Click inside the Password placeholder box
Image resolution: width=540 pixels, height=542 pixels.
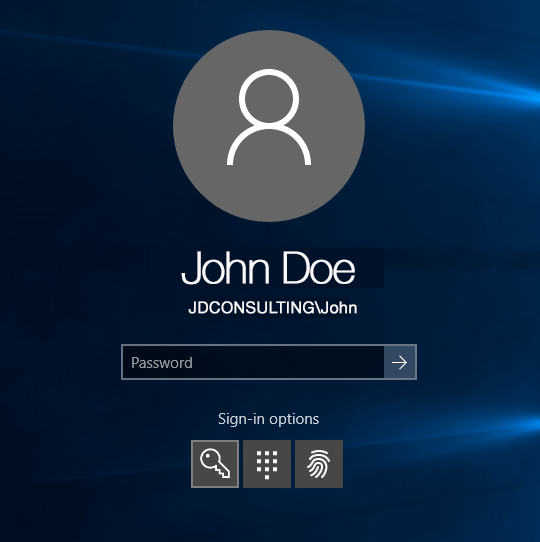tap(253, 362)
